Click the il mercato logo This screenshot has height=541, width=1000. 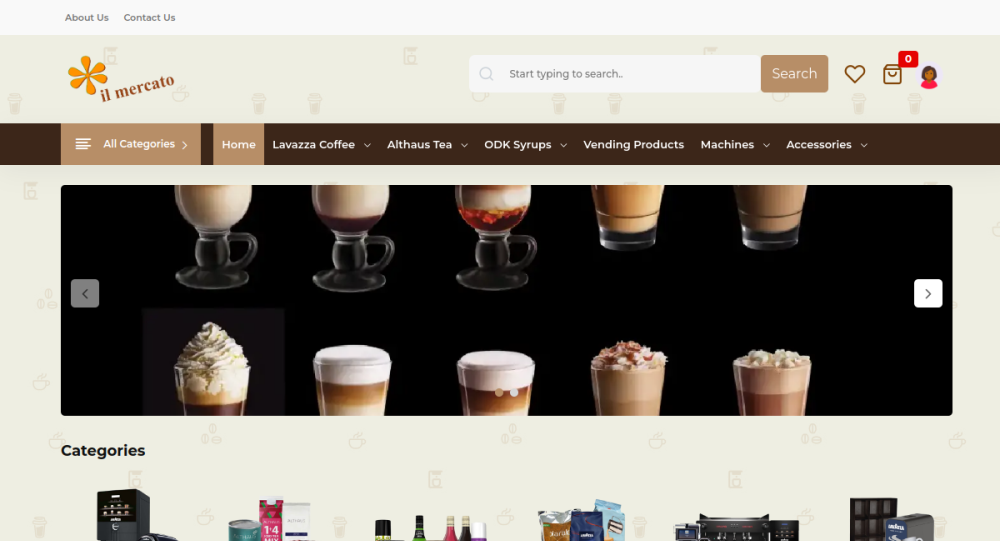pyautogui.click(x=121, y=79)
